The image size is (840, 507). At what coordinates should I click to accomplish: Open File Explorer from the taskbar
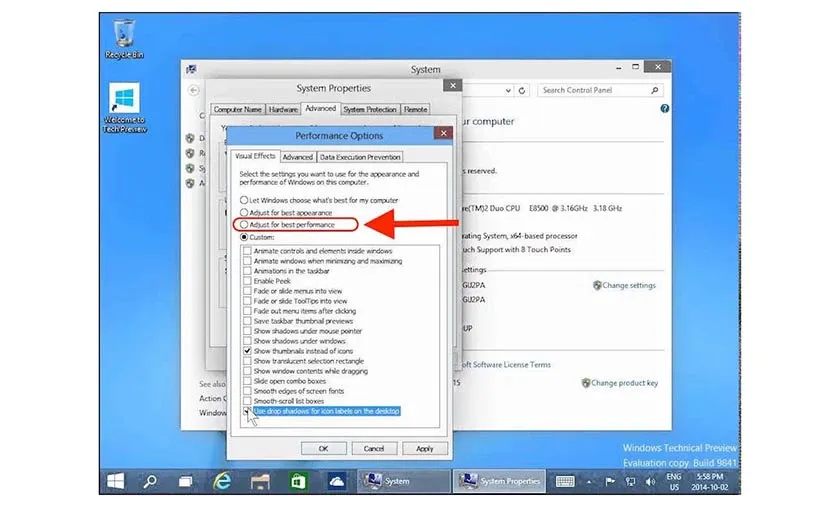click(259, 481)
